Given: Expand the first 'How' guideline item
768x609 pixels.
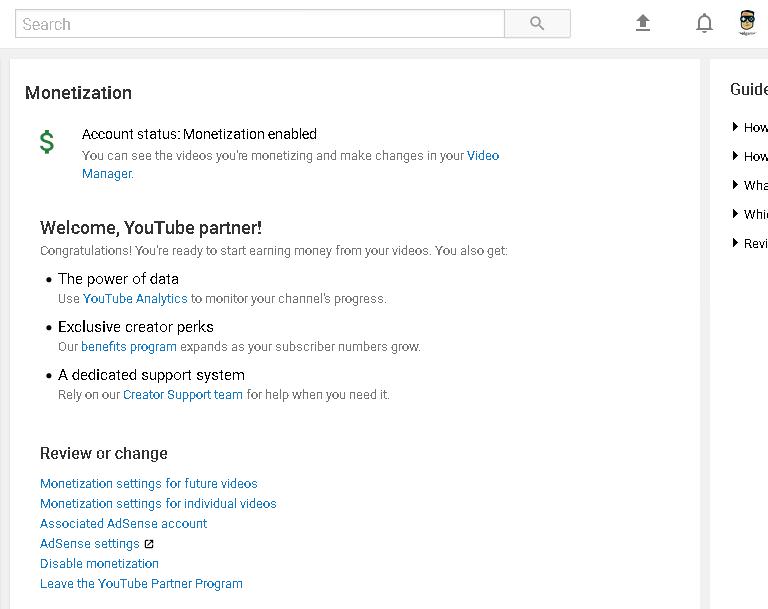Looking at the screenshot, I should tap(749, 127).
